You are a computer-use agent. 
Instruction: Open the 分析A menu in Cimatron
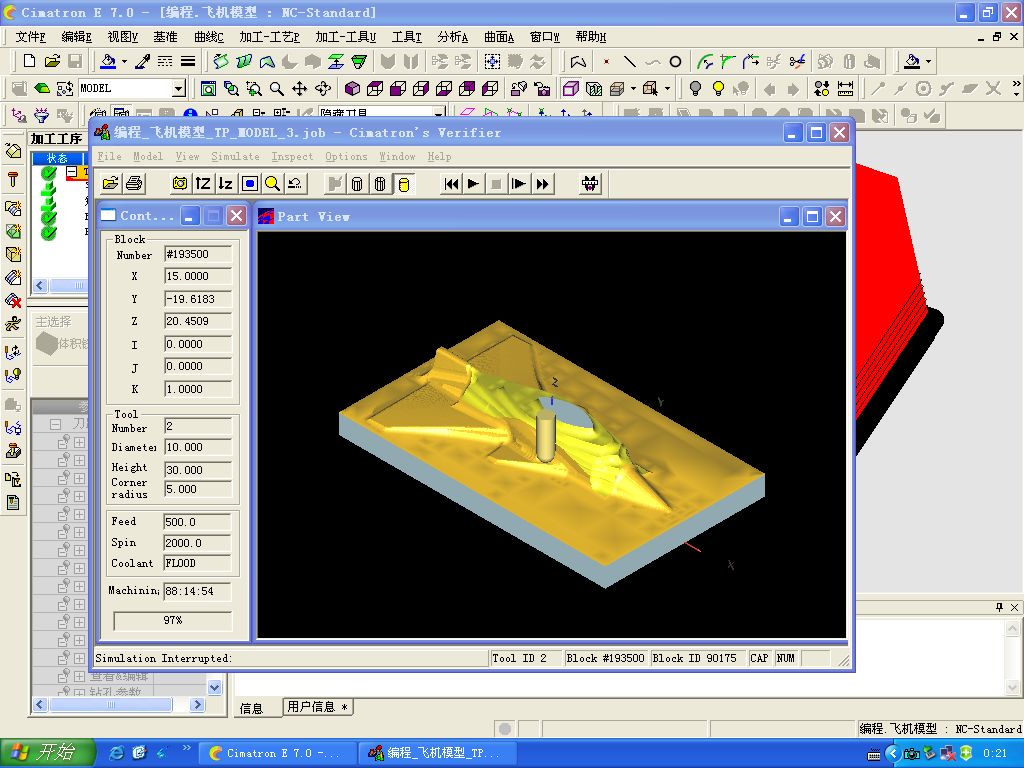pos(453,37)
